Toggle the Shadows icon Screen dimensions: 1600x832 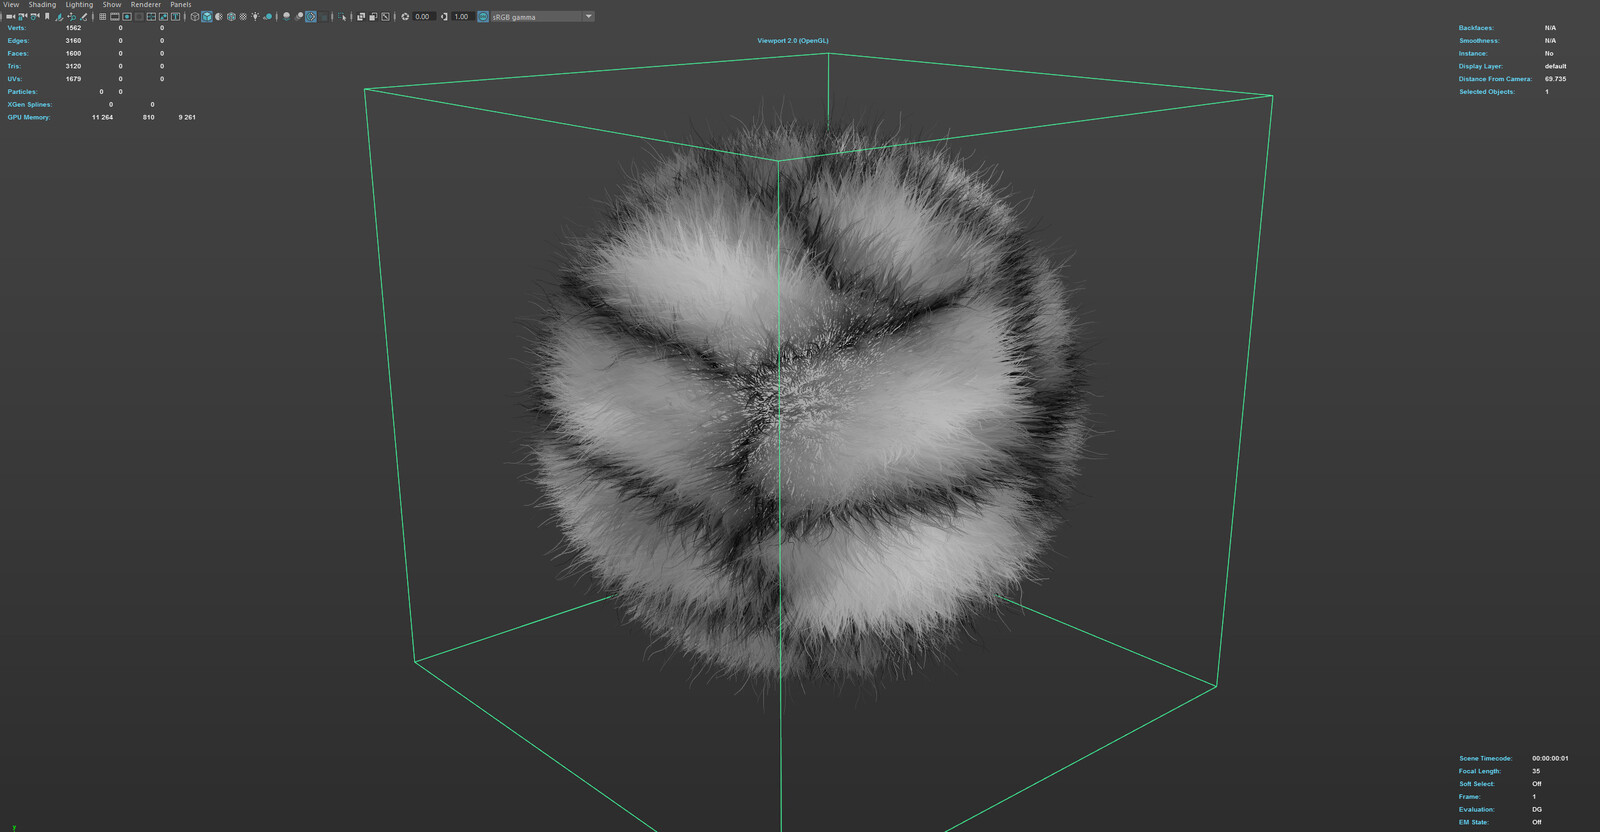click(x=268, y=16)
